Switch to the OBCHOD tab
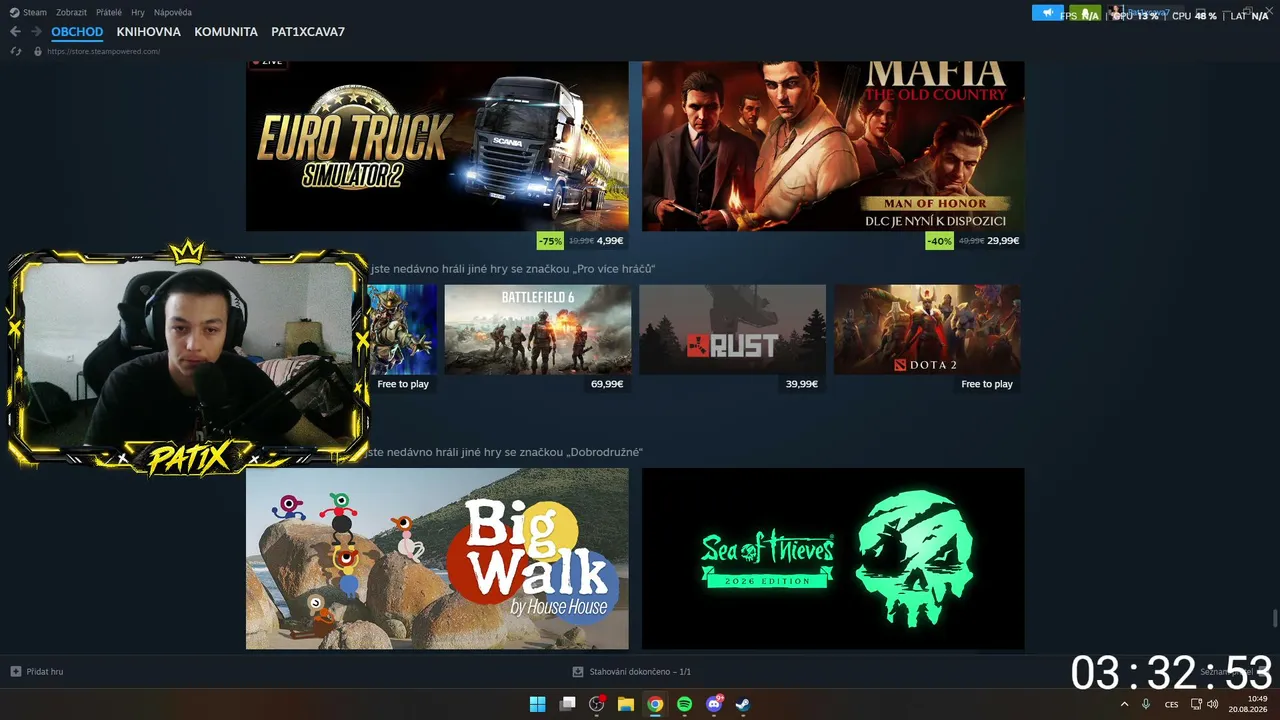 click(77, 32)
